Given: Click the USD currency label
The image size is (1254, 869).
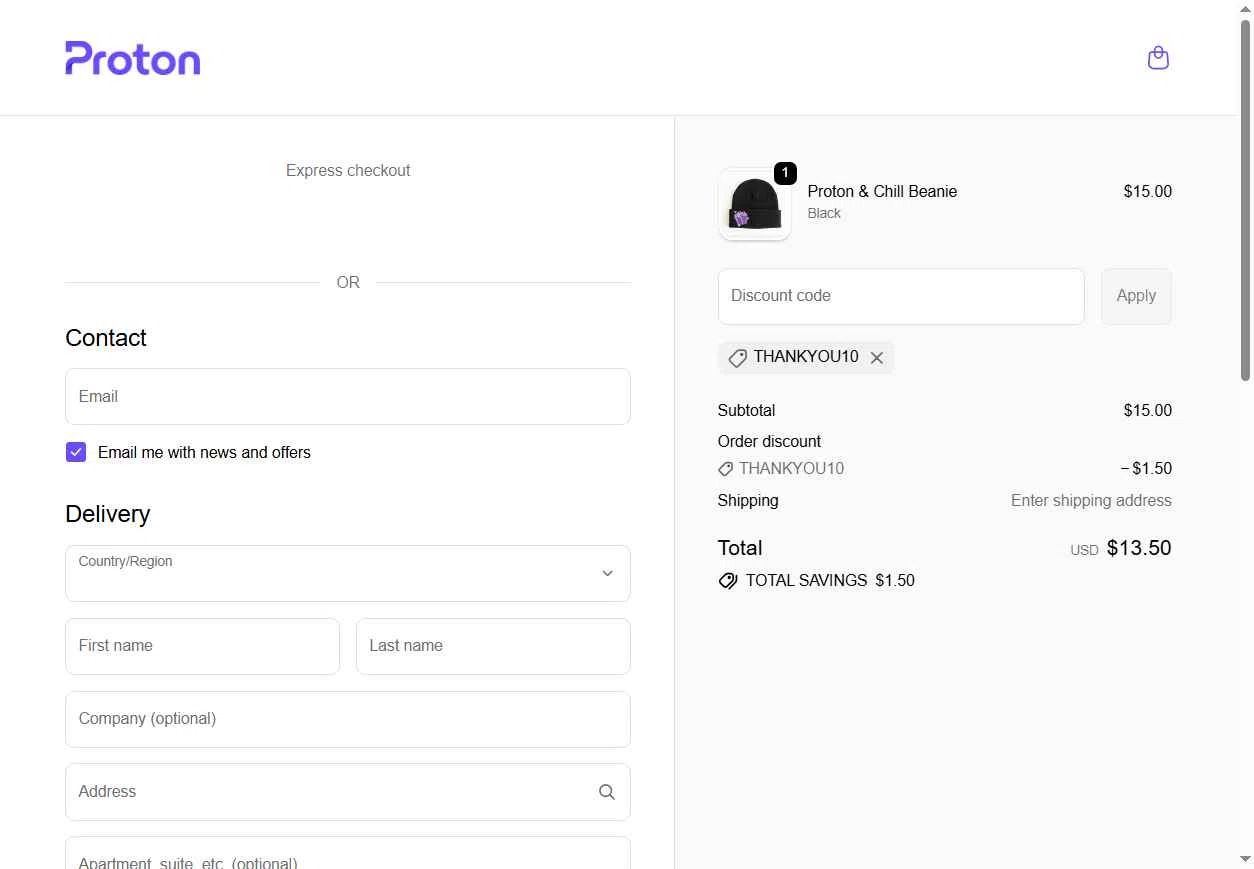Looking at the screenshot, I should pos(1084,550).
